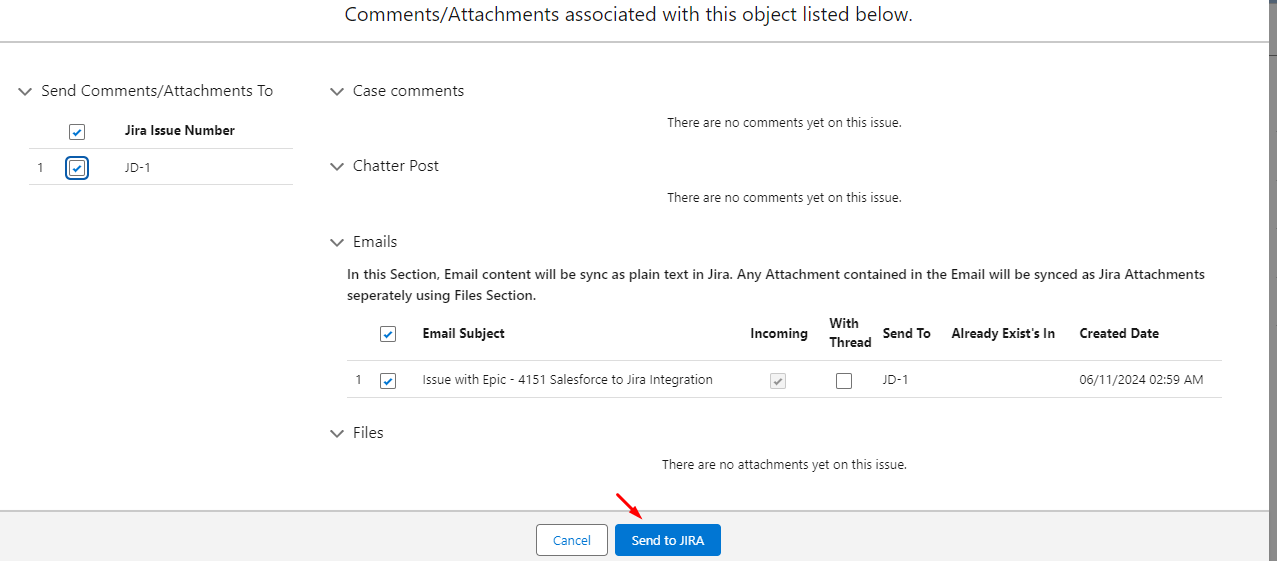Click JD-1 in the Send To column
The image size is (1277, 561).
click(x=896, y=380)
